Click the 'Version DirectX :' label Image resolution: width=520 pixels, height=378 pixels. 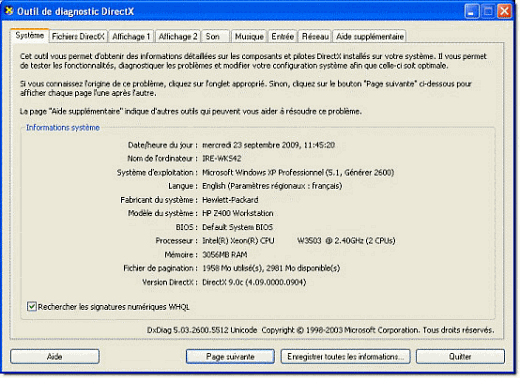coord(170,282)
